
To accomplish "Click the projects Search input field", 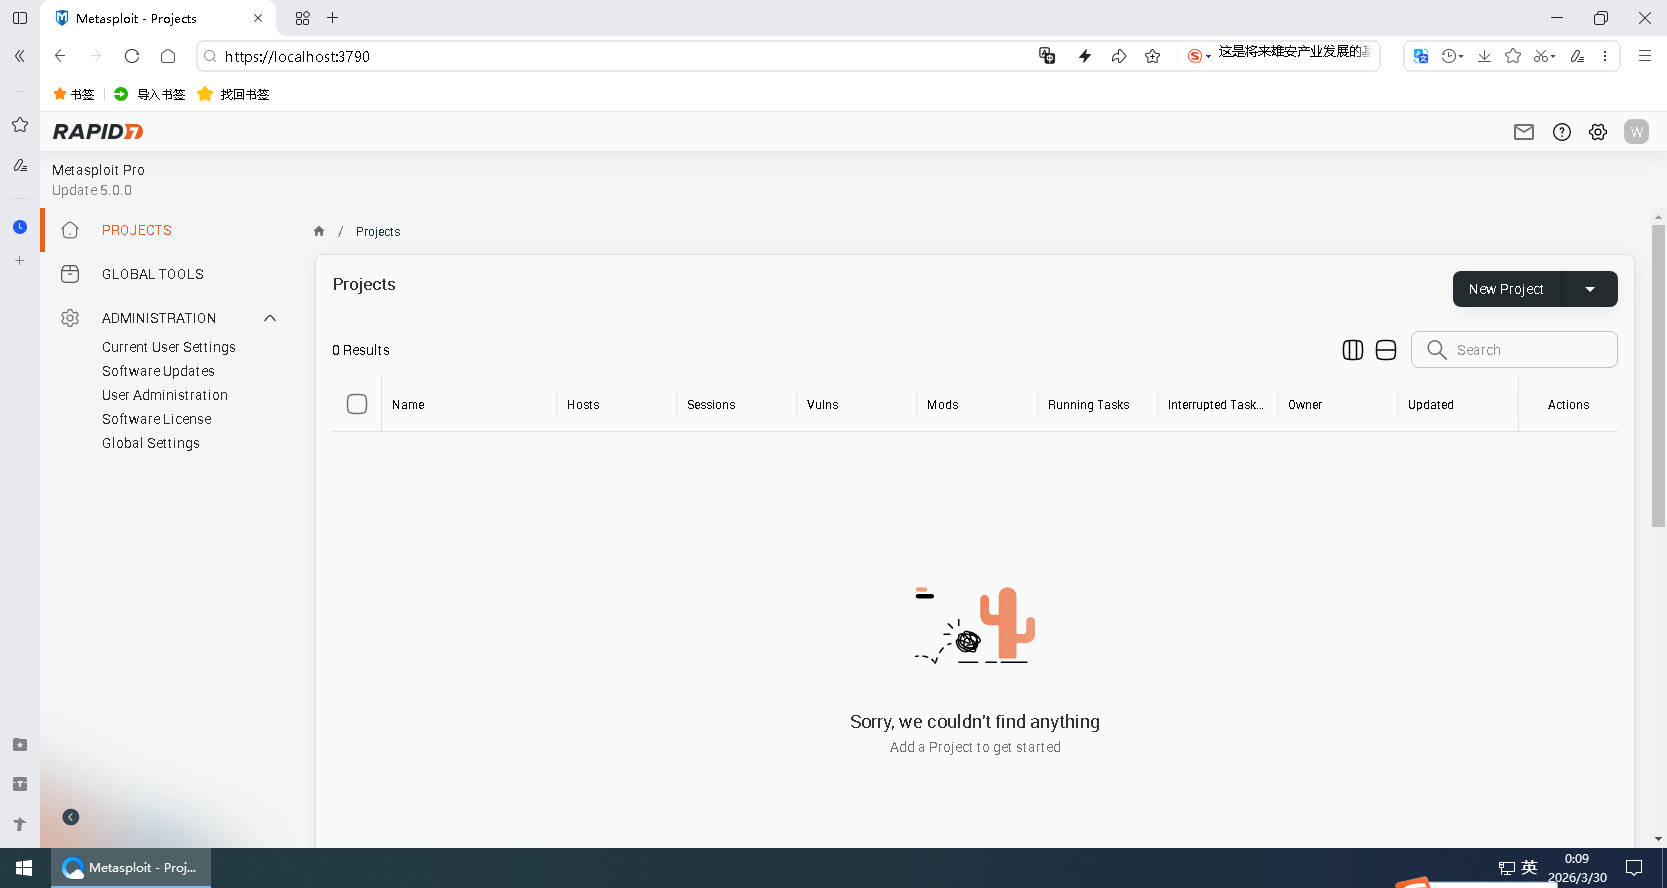I will click(1528, 350).
